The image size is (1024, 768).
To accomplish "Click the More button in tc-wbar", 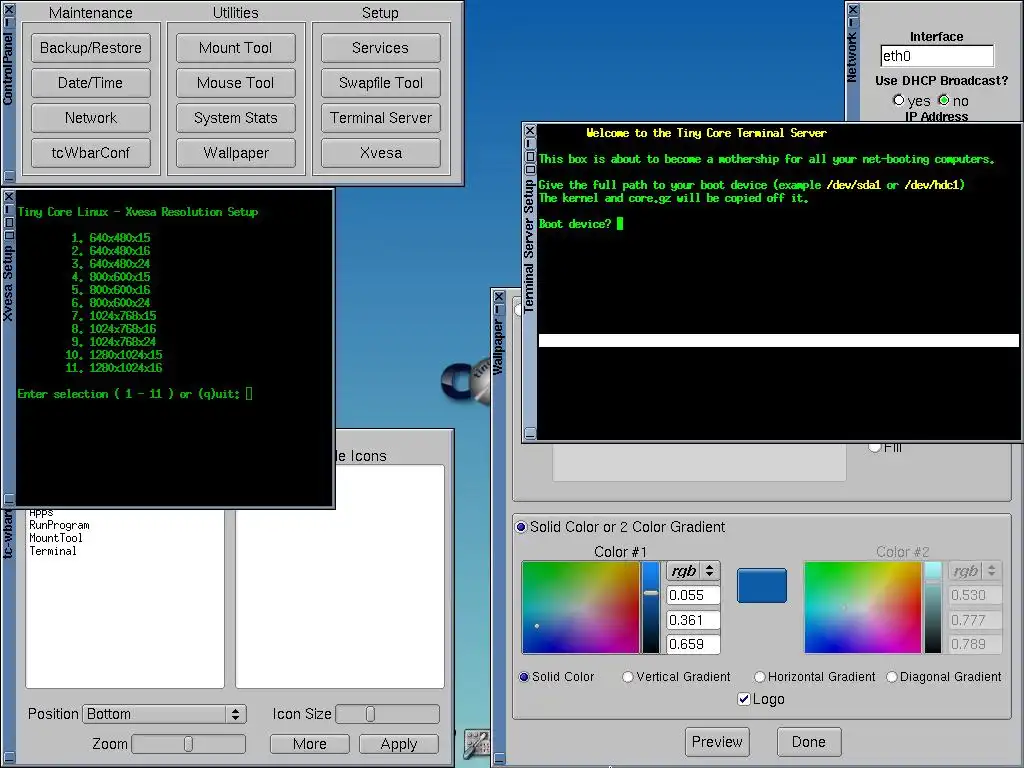I will tap(310, 744).
